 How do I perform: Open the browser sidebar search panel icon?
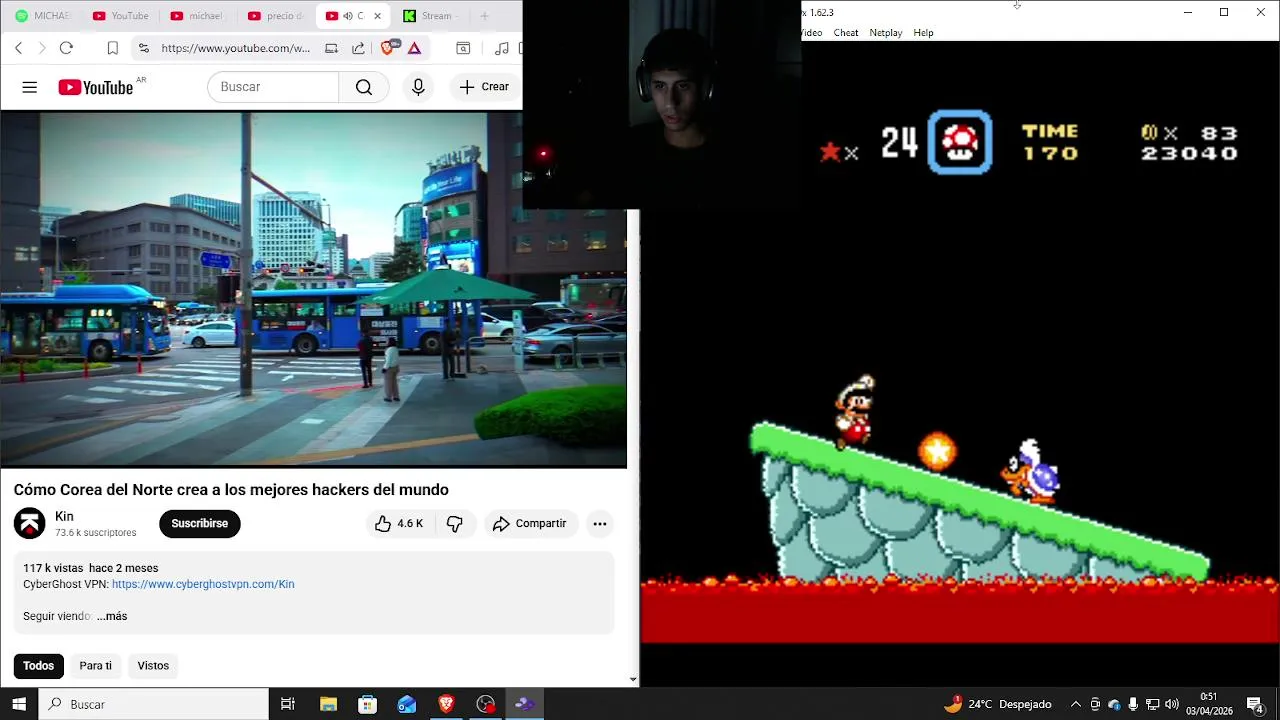pyautogui.click(x=463, y=48)
